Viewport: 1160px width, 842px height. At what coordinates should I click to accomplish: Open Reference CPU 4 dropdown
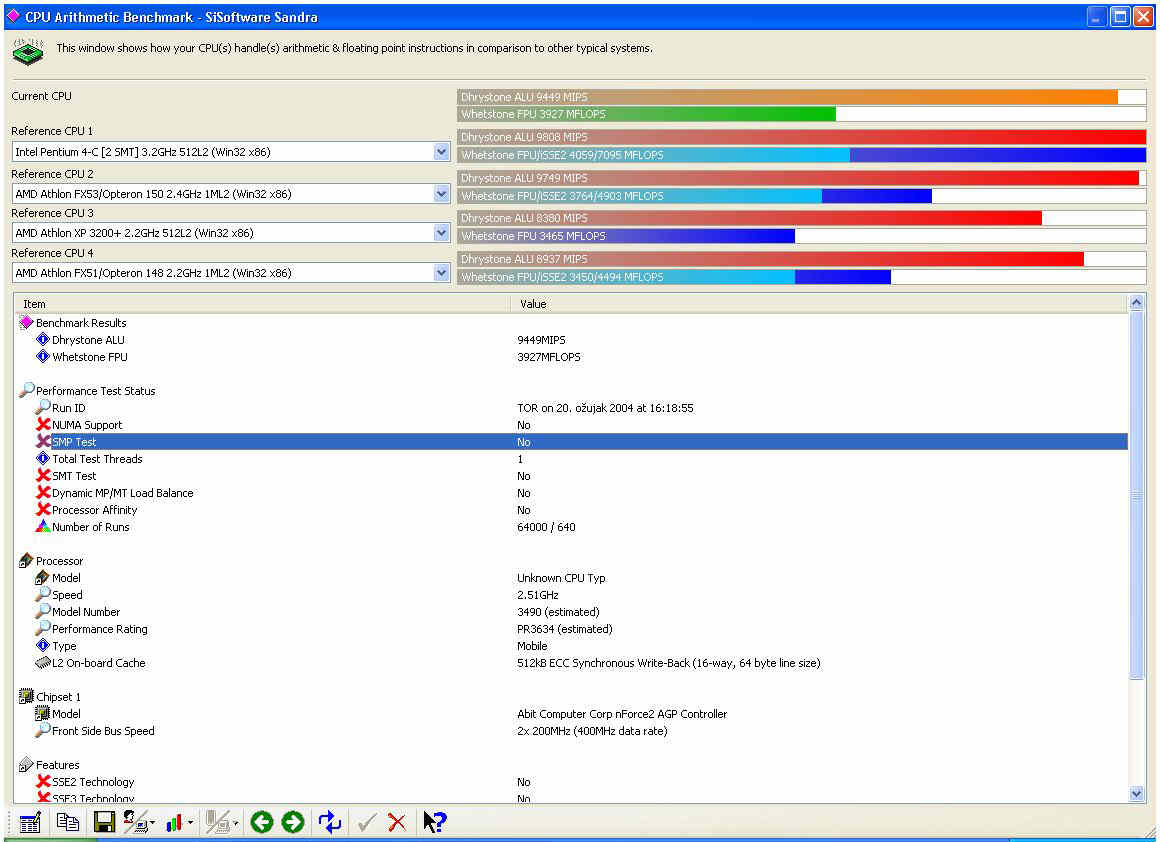442,273
